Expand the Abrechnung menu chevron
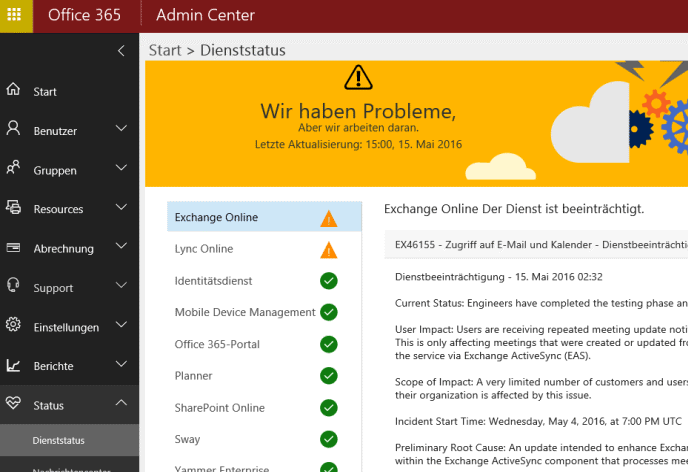Image resolution: width=688 pixels, height=472 pixels. pyautogui.click(x=121, y=246)
